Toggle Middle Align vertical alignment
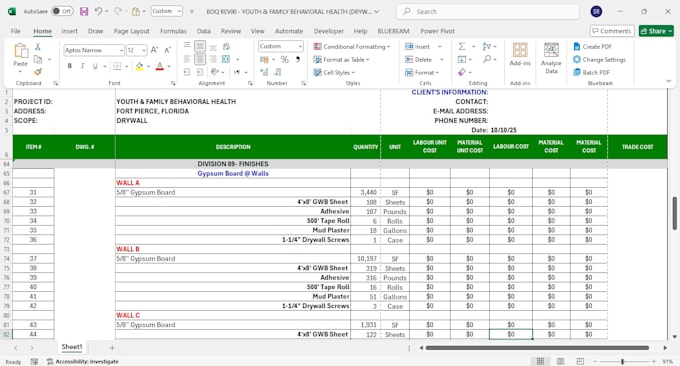 tap(200, 46)
